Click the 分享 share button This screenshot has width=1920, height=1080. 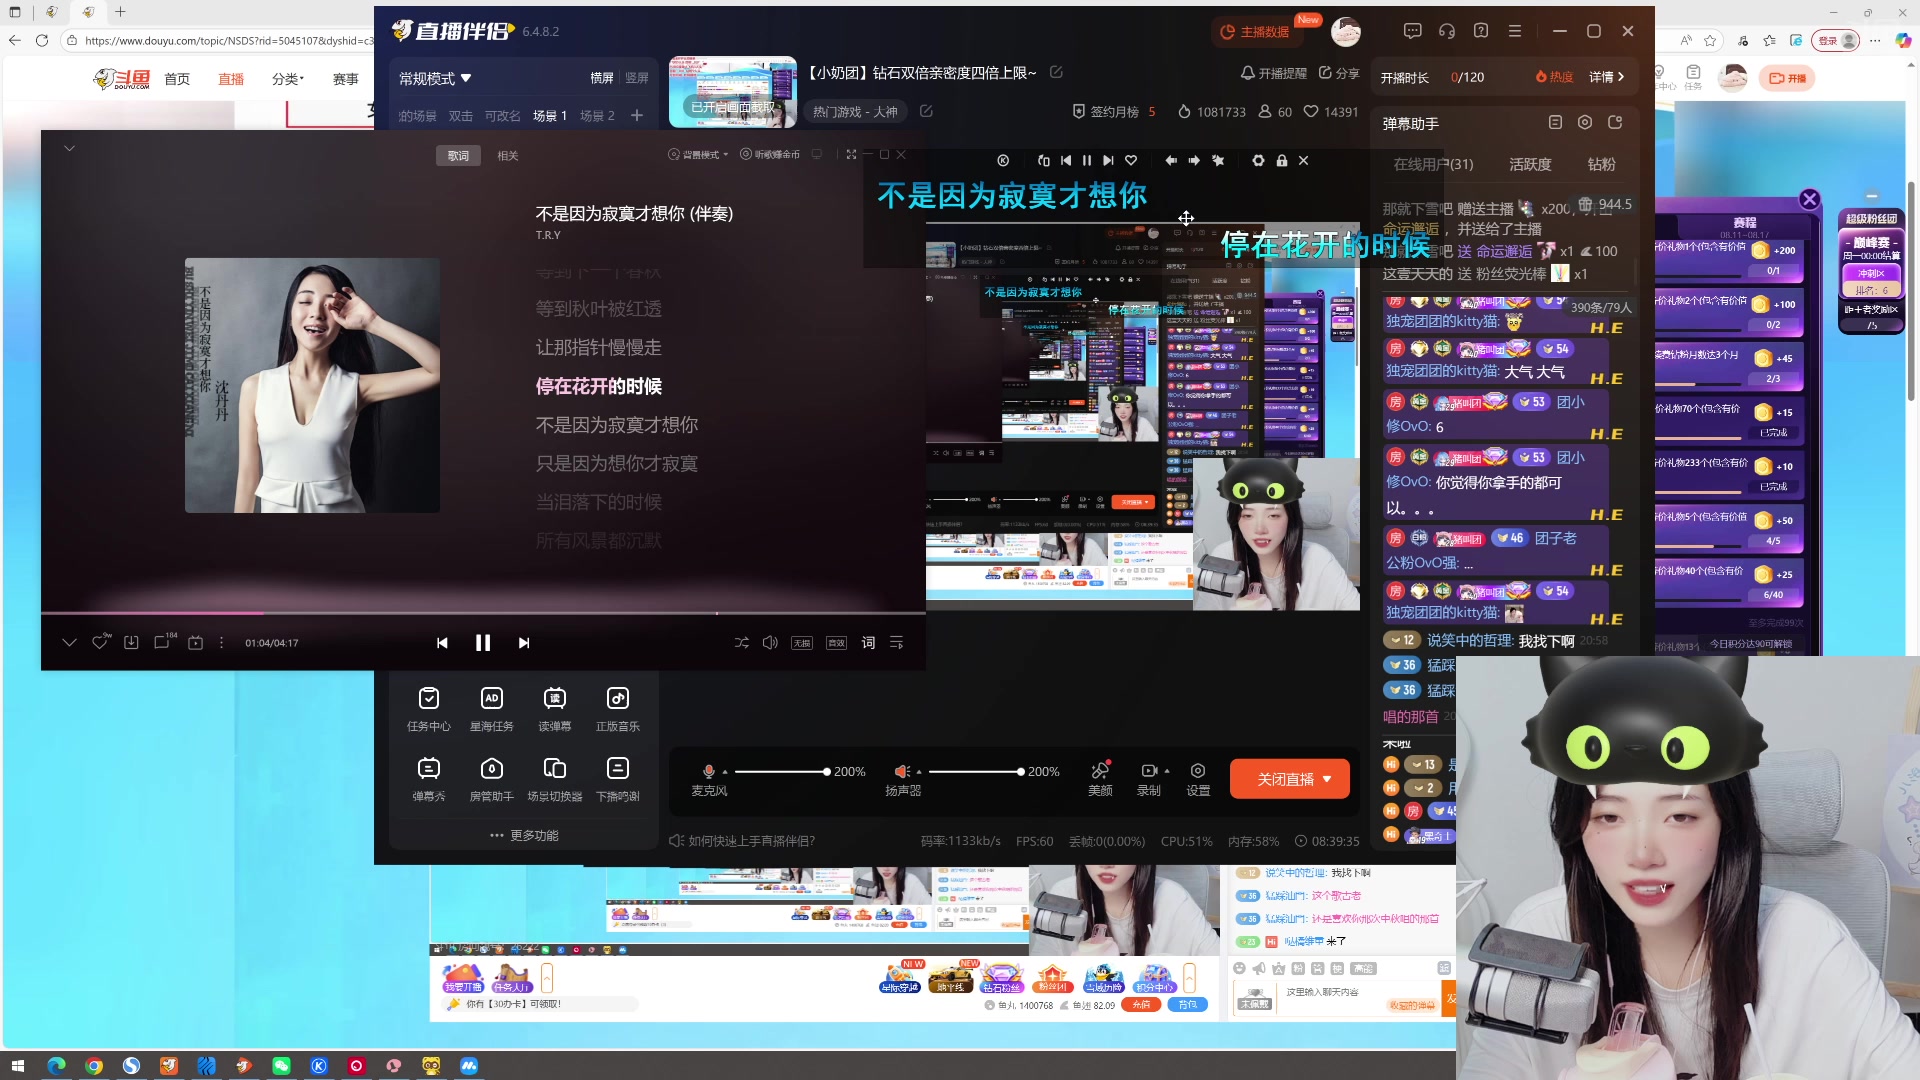(x=1339, y=73)
